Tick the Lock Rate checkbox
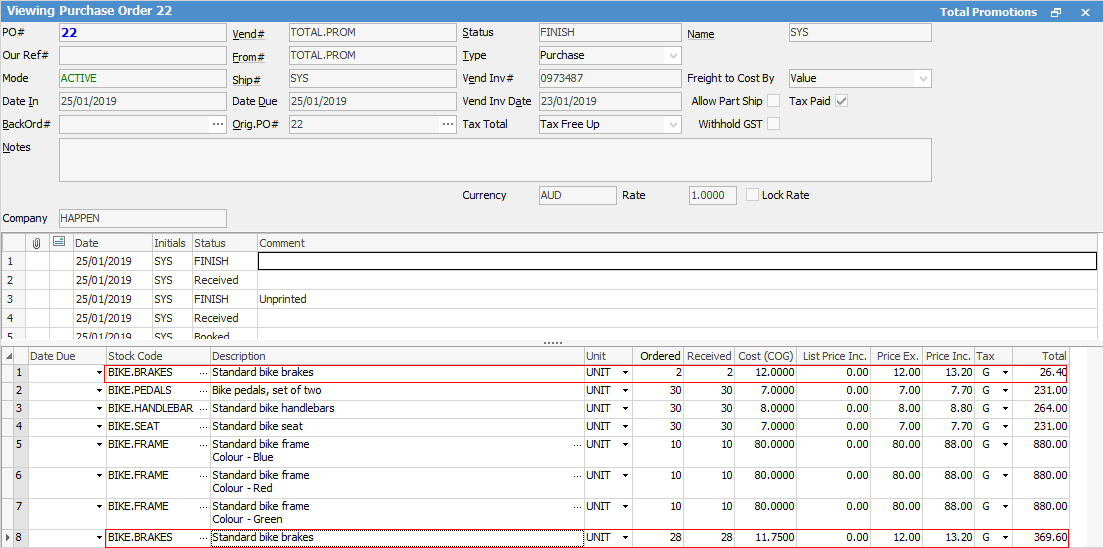The height and width of the screenshot is (548, 1104). (x=753, y=195)
